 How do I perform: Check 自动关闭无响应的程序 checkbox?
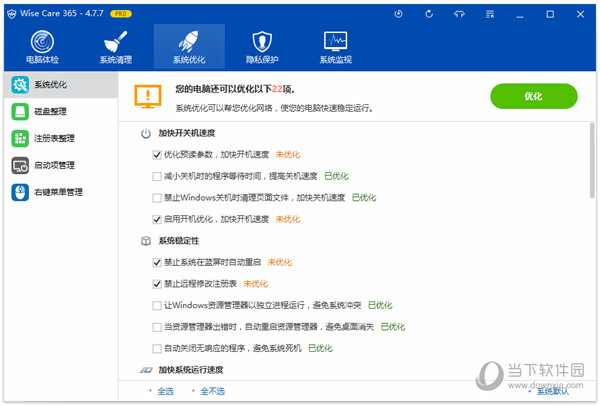[x=157, y=348]
